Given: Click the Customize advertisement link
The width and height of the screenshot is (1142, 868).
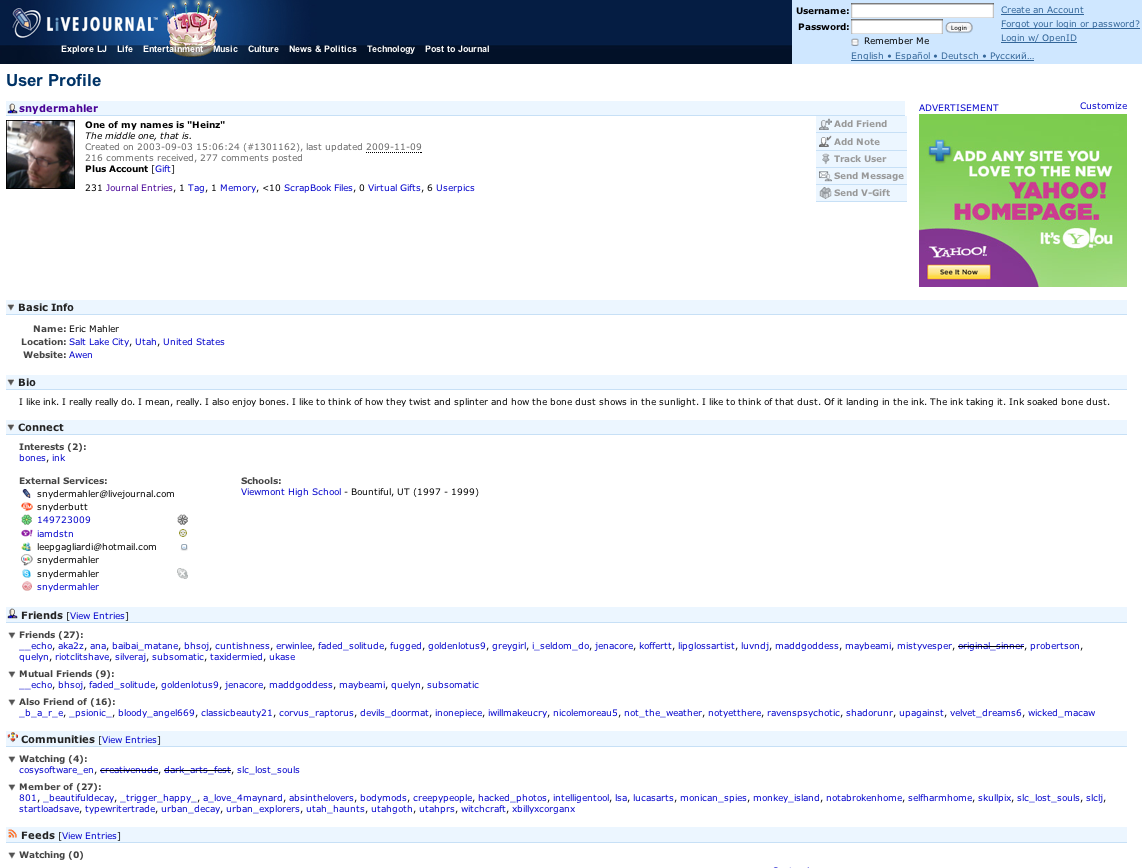Looking at the screenshot, I should click(1103, 106).
